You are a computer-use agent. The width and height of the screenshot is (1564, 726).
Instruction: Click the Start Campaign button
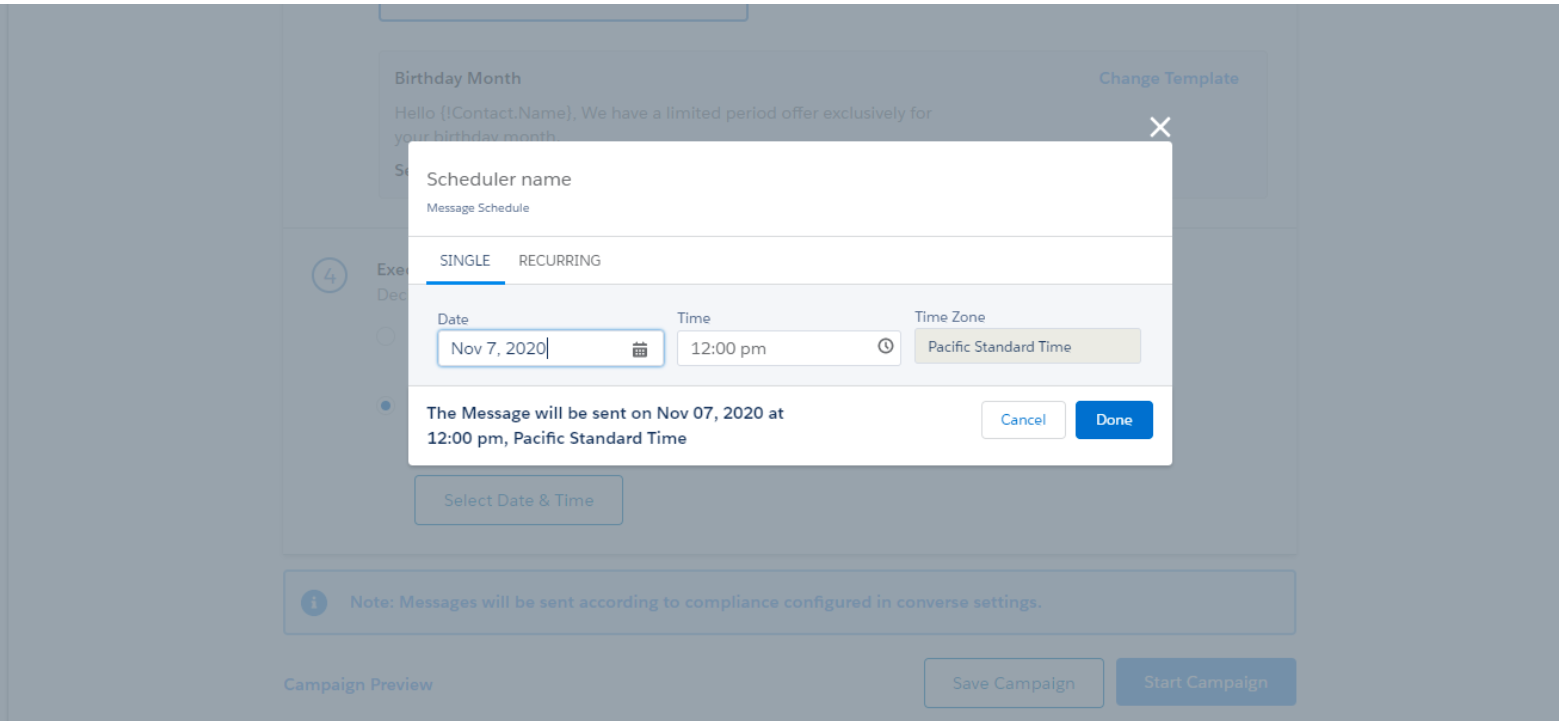point(1205,681)
